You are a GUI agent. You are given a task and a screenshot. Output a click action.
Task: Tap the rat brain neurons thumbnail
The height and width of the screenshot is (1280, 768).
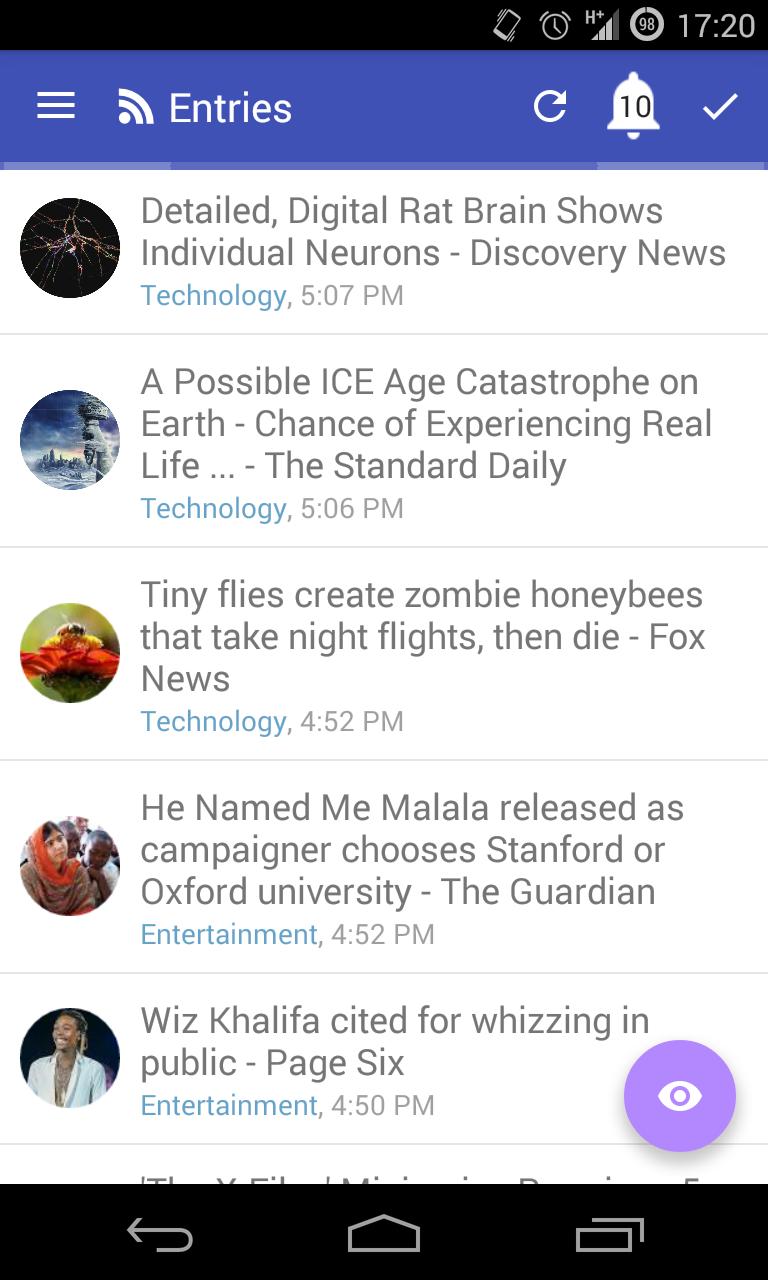pos(70,248)
